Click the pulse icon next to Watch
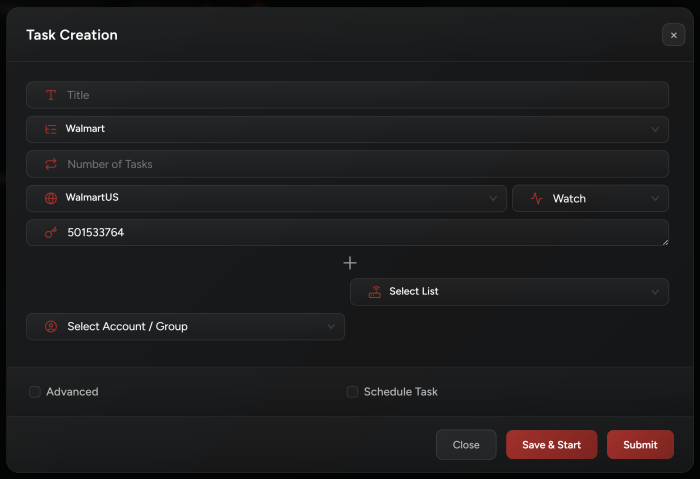 (x=537, y=198)
